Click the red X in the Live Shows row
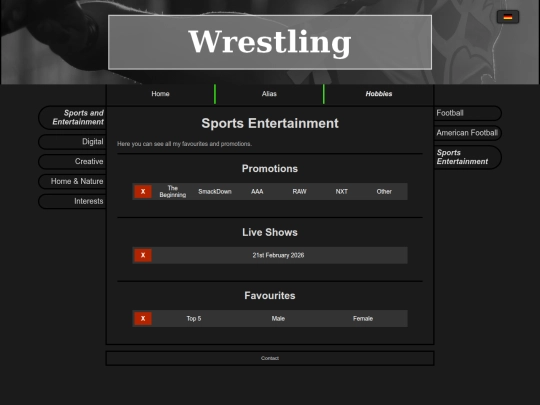 pyautogui.click(x=143, y=255)
